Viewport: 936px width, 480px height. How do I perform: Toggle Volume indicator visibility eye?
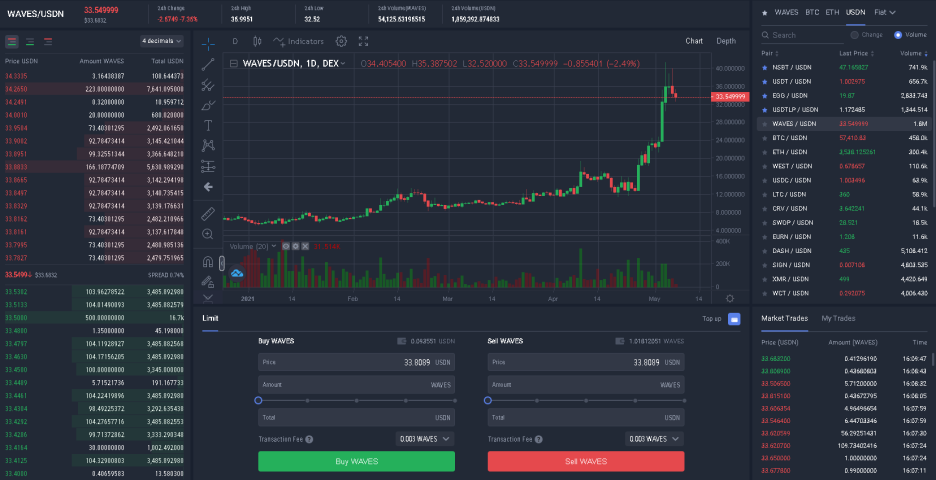(x=286, y=246)
